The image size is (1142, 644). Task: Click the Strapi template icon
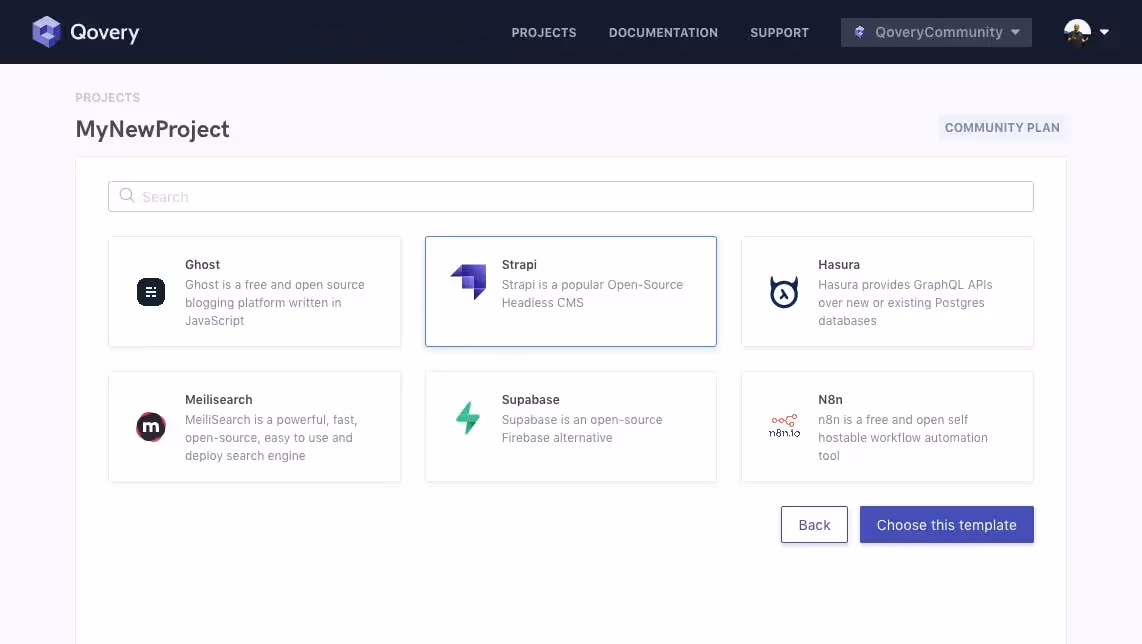coord(468,281)
